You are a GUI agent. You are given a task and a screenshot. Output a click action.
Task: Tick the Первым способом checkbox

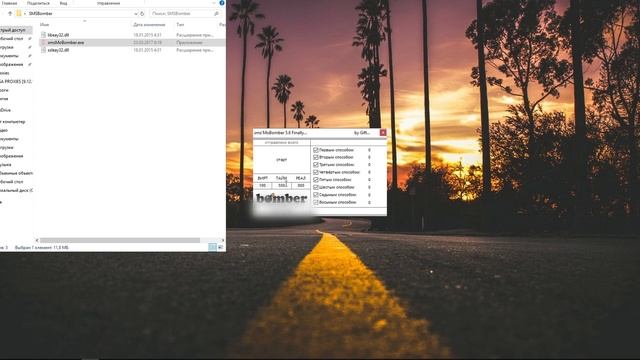click(x=316, y=150)
